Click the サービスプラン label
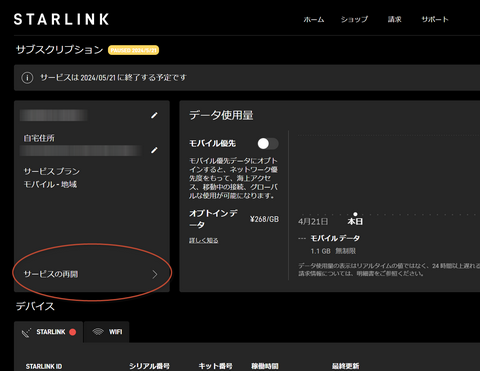Screen dimensions: 480x371 [x=52, y=172]
